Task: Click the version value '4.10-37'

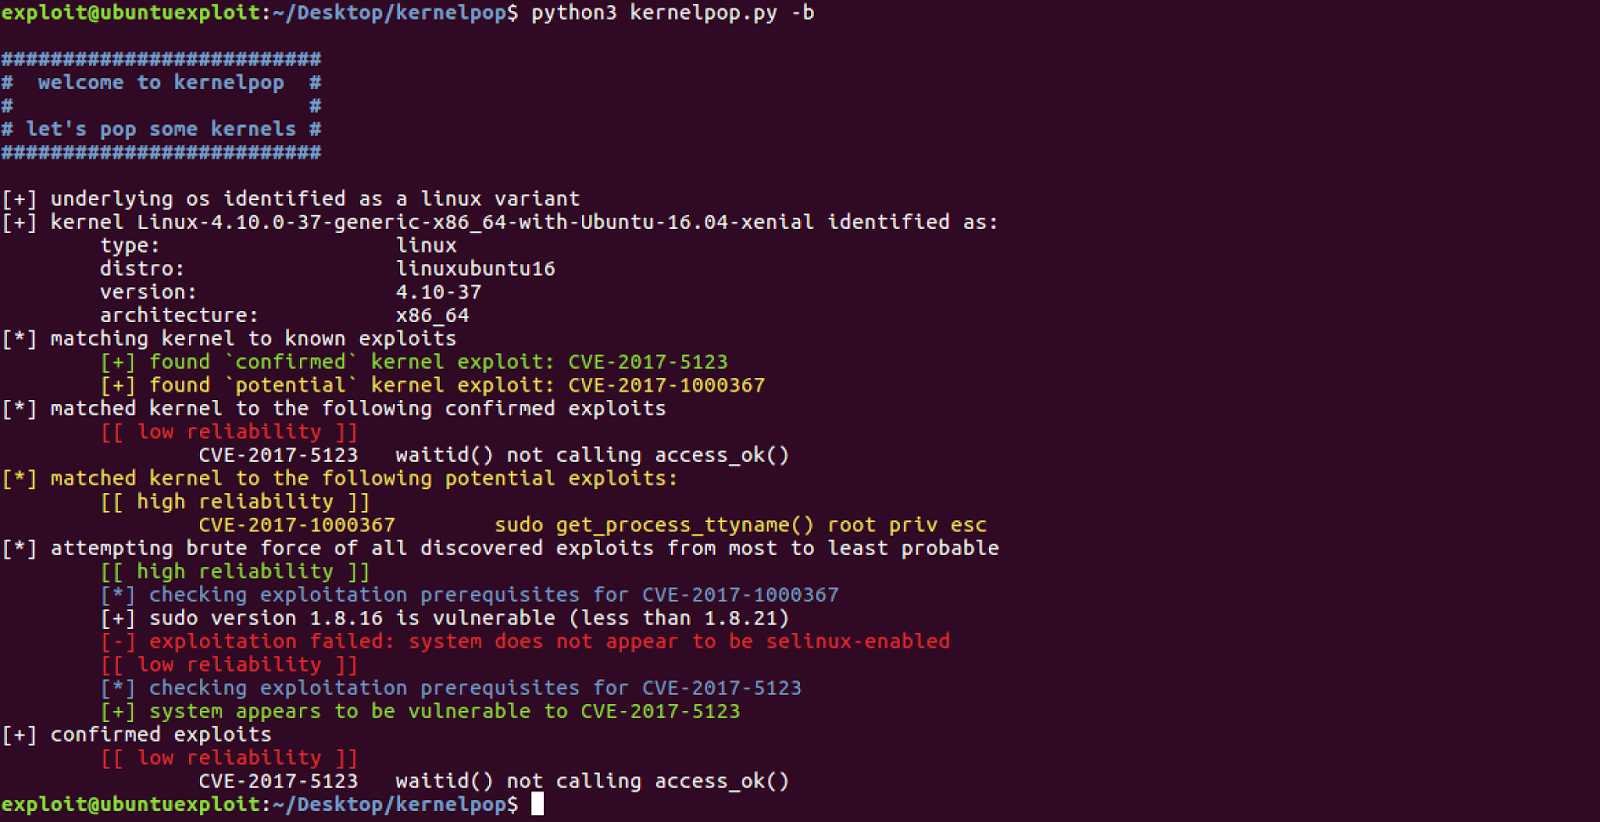Action: [438, 292]
